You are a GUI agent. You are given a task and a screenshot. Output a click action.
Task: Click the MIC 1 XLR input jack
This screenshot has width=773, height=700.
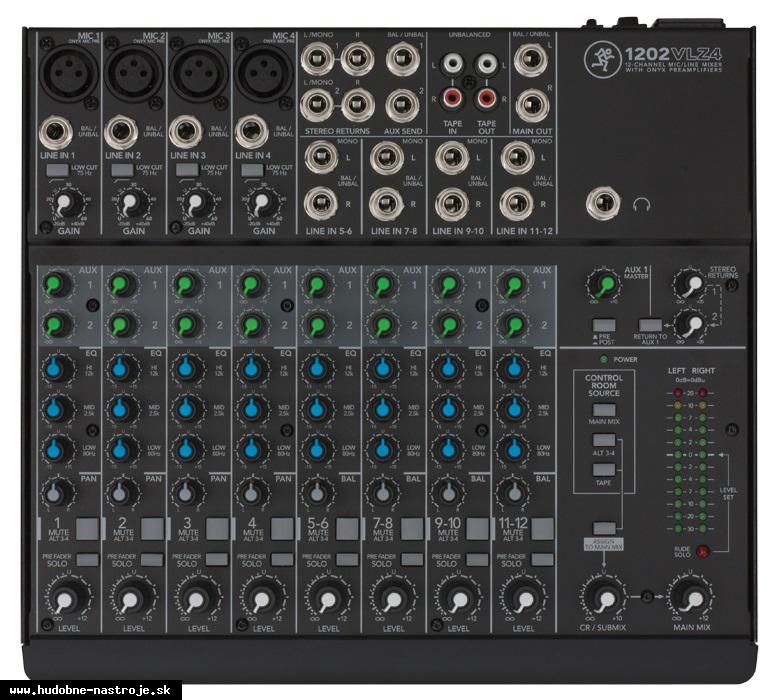(69, 71)
